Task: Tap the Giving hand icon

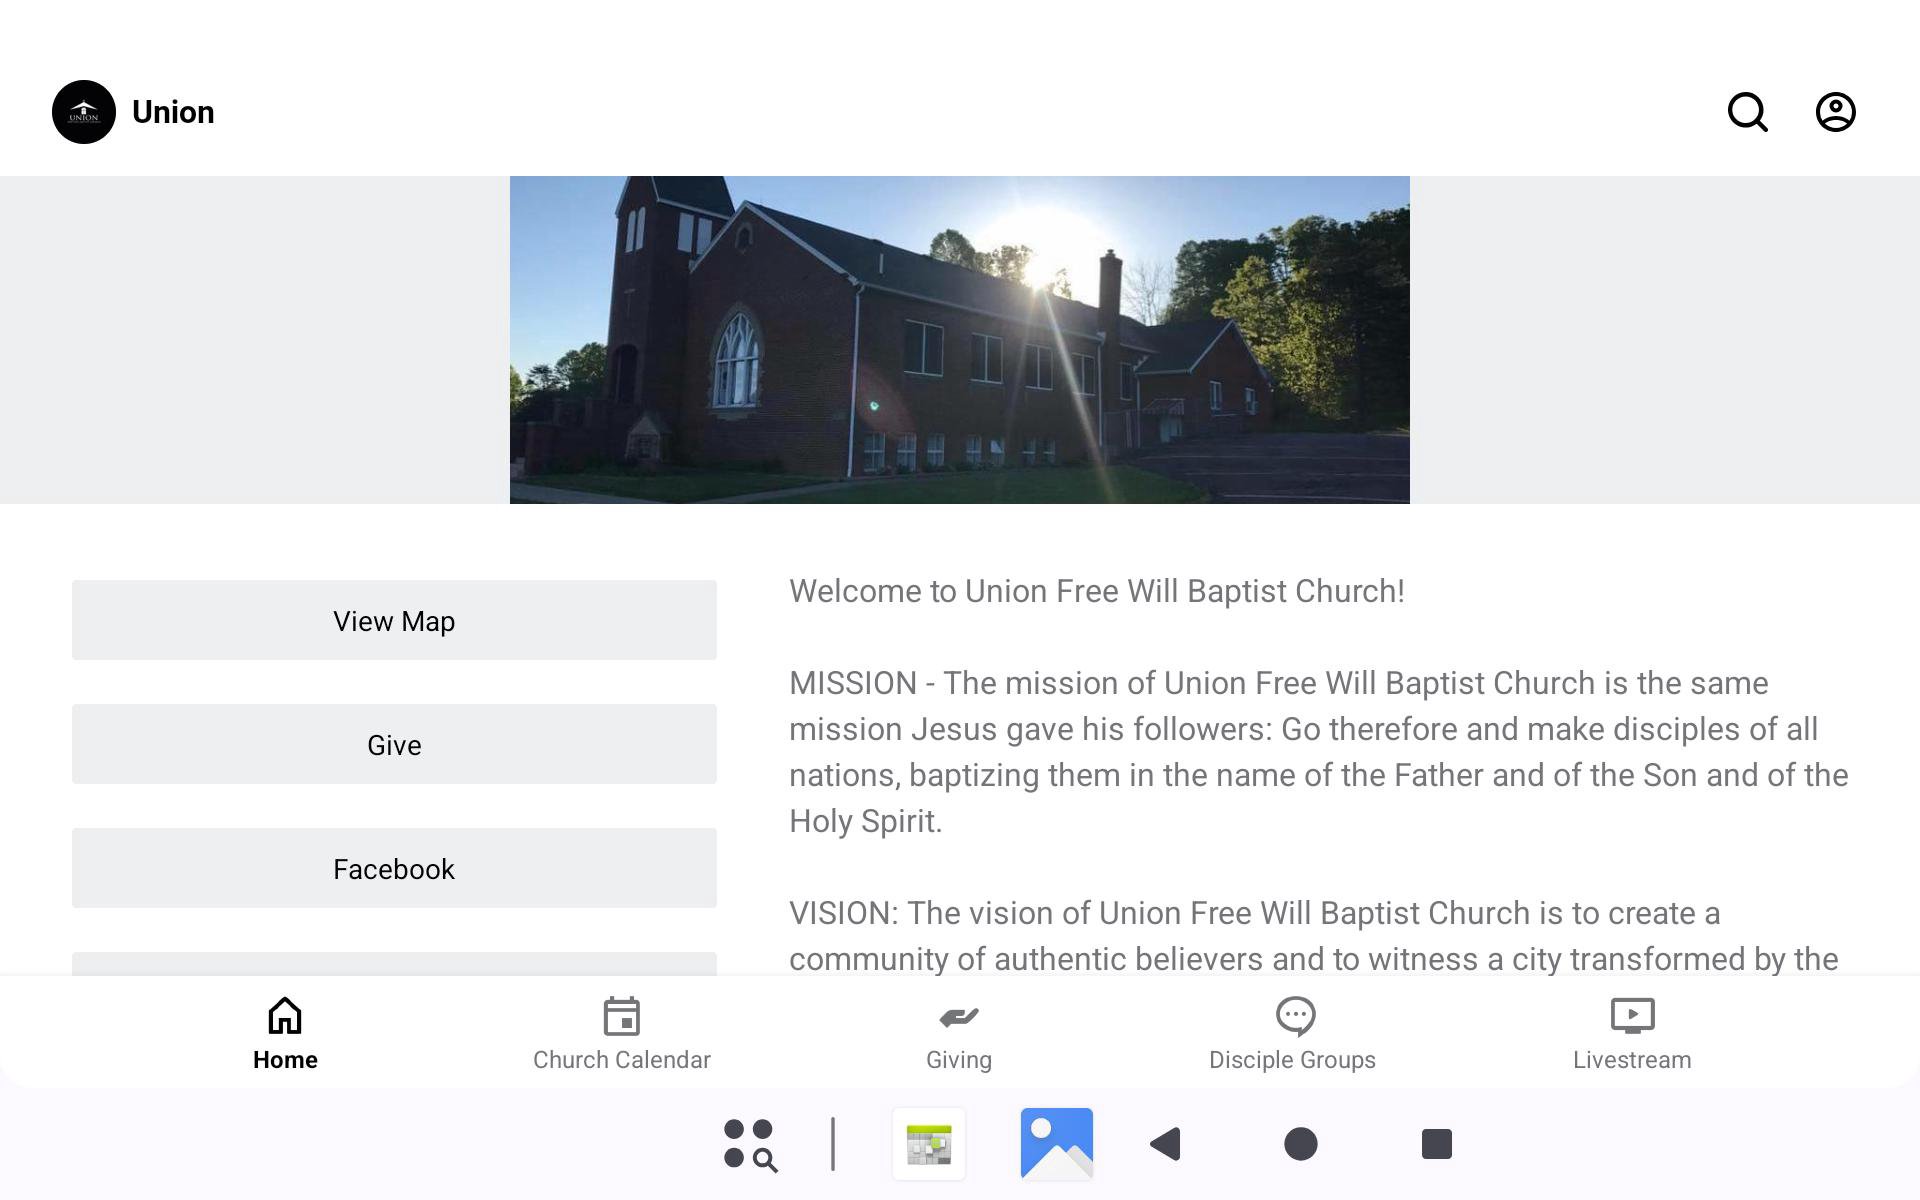Action: [x=958, y=1017]
